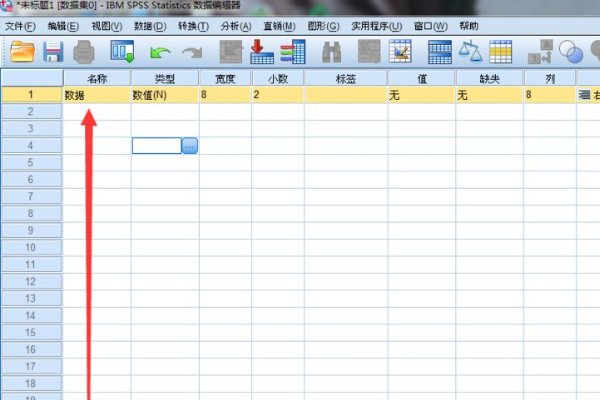Select the empty 标签 cell in row 1
The width and height of the screenshot is (600, 400).
pos(346,95)
